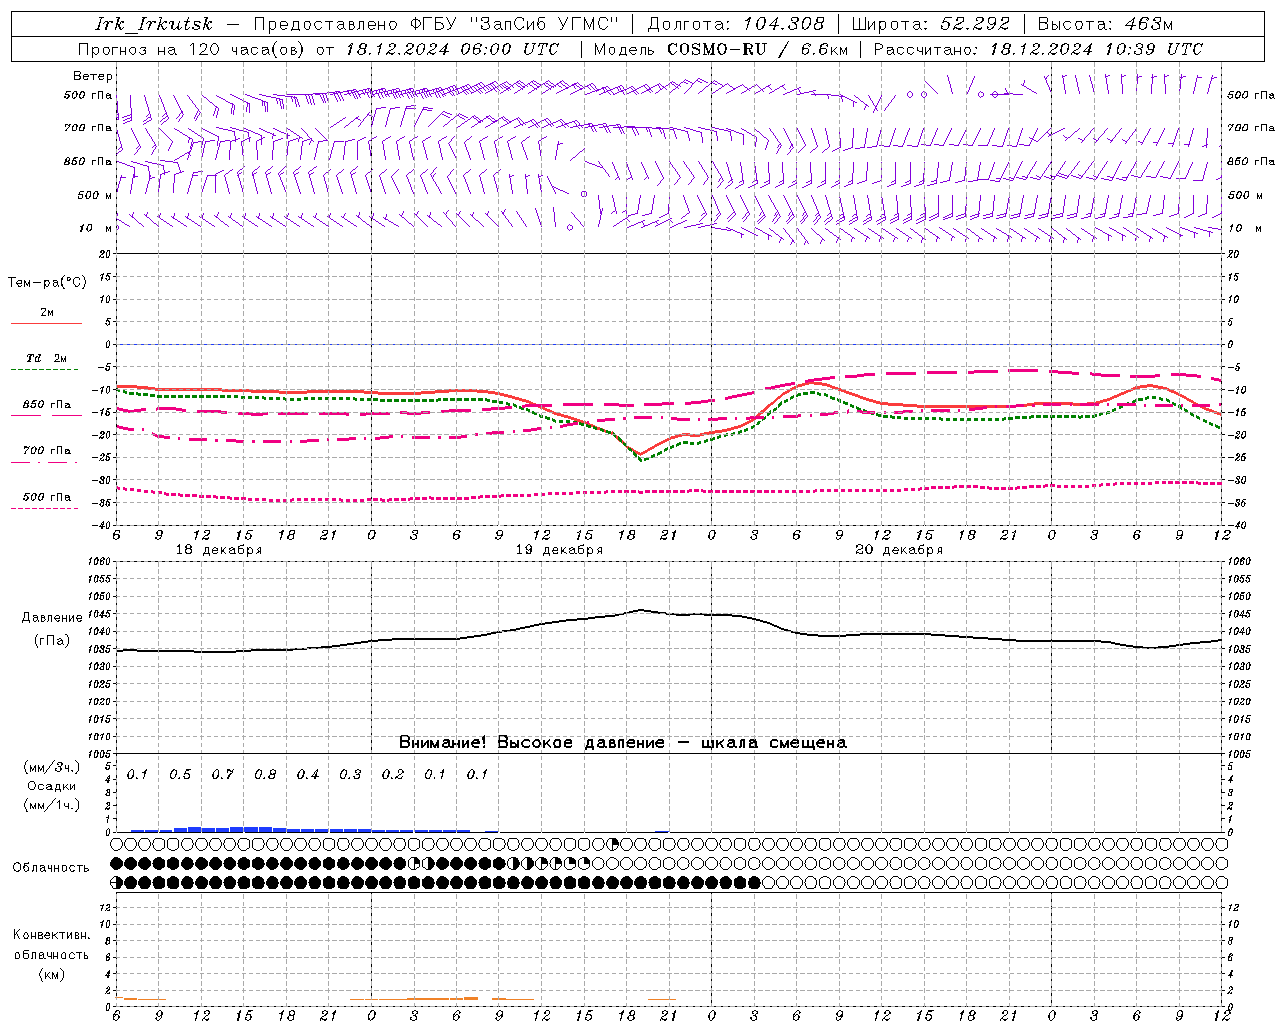This screenshot has width=1280, height=1024.
Task: Select the forecast start "18.12.2024 06:00 UTC"
Action: [452, 49]
